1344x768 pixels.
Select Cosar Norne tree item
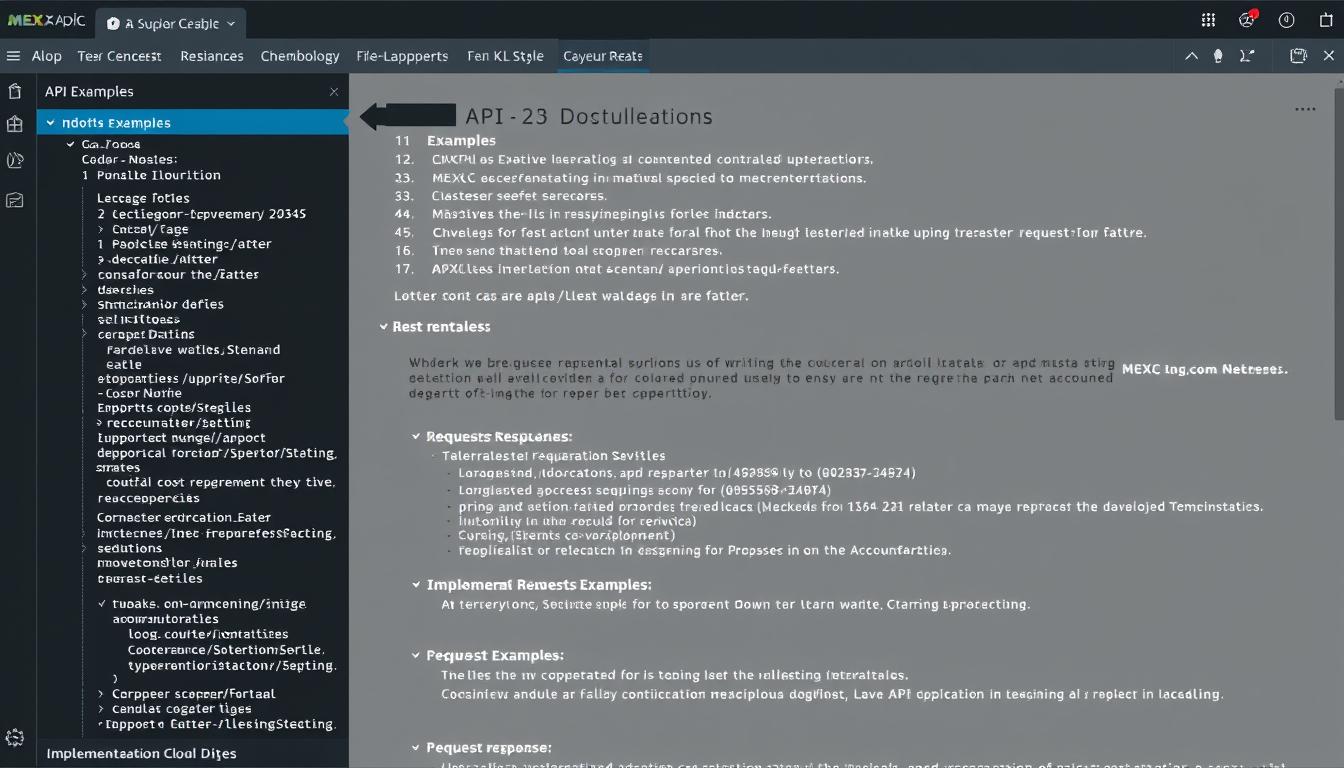(x=144, y=393)
